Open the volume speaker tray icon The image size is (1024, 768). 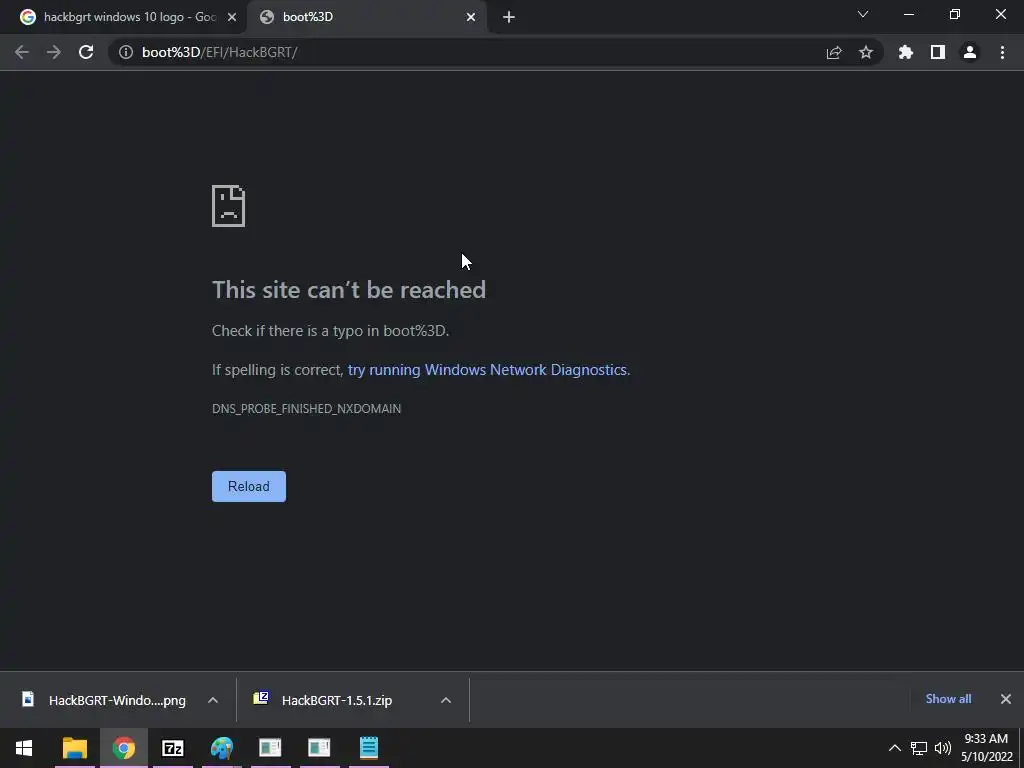(x=942, y=748)
